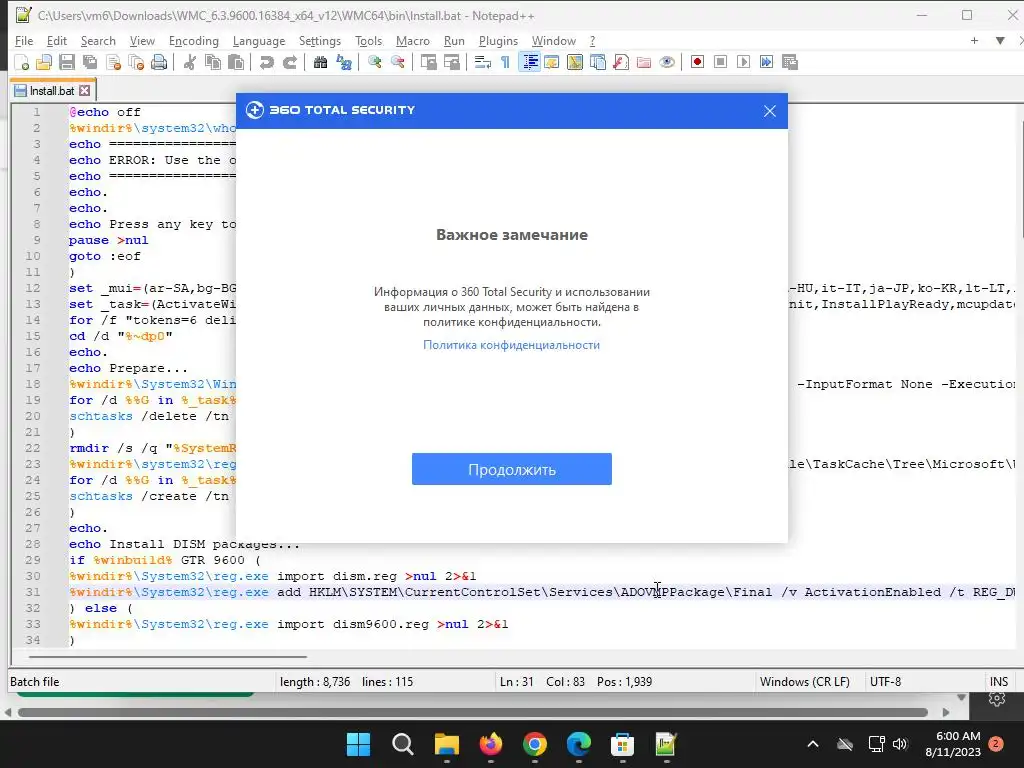Launch Google Chrome from the taskbar
The height and width of the screenshot is (768, 1024).
tap(535, 744)
